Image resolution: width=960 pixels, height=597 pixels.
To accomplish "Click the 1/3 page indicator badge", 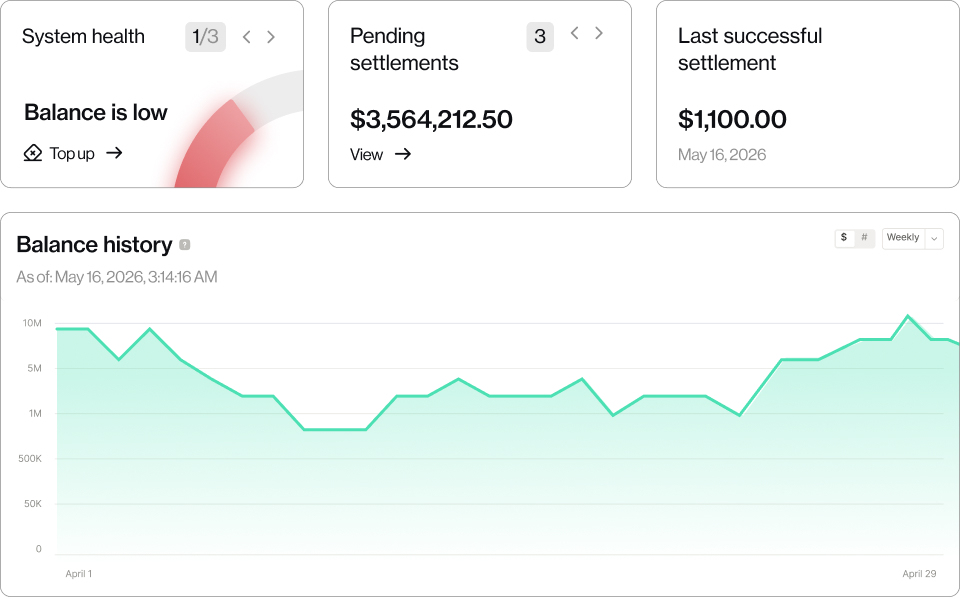I will click(206, 37).
